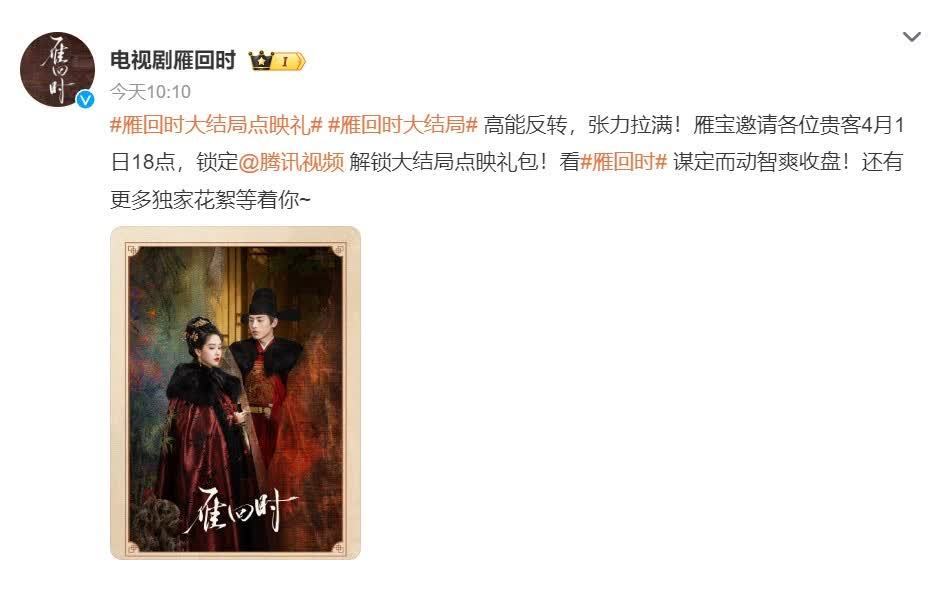Expand the post options chevron menu
Screen dimensions: 949x591
[x=911, y=37]
